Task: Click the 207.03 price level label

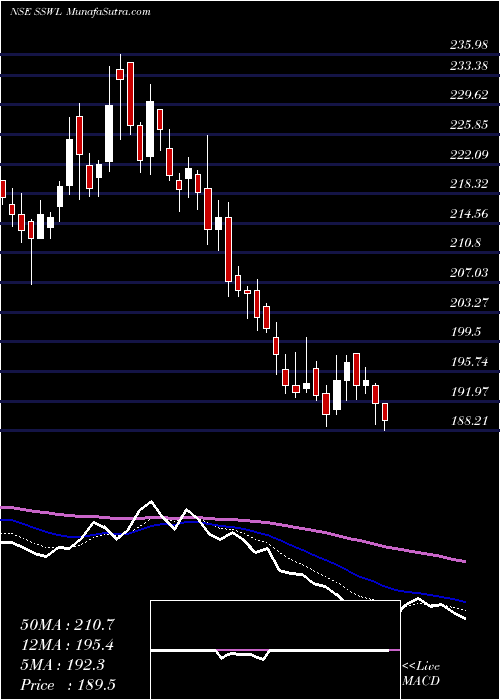Action: [468, 273]
